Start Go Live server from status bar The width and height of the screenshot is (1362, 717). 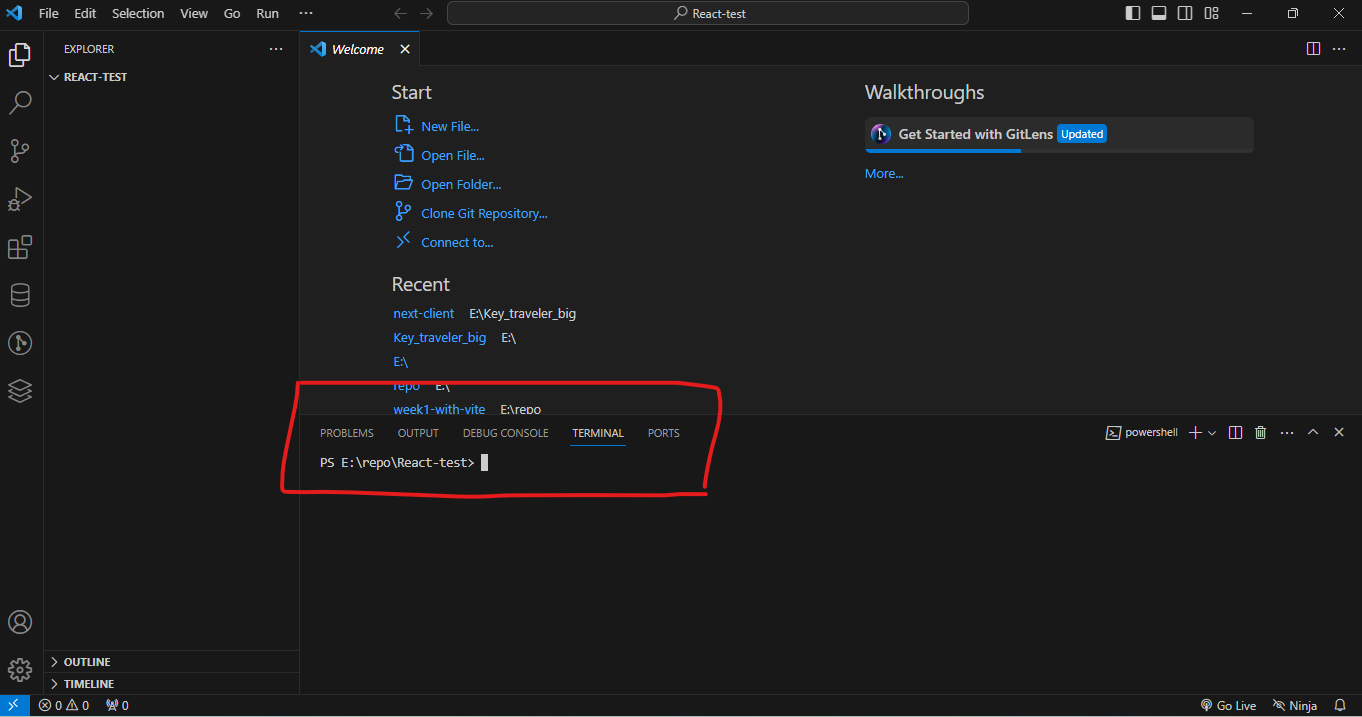coord(1228,705)
